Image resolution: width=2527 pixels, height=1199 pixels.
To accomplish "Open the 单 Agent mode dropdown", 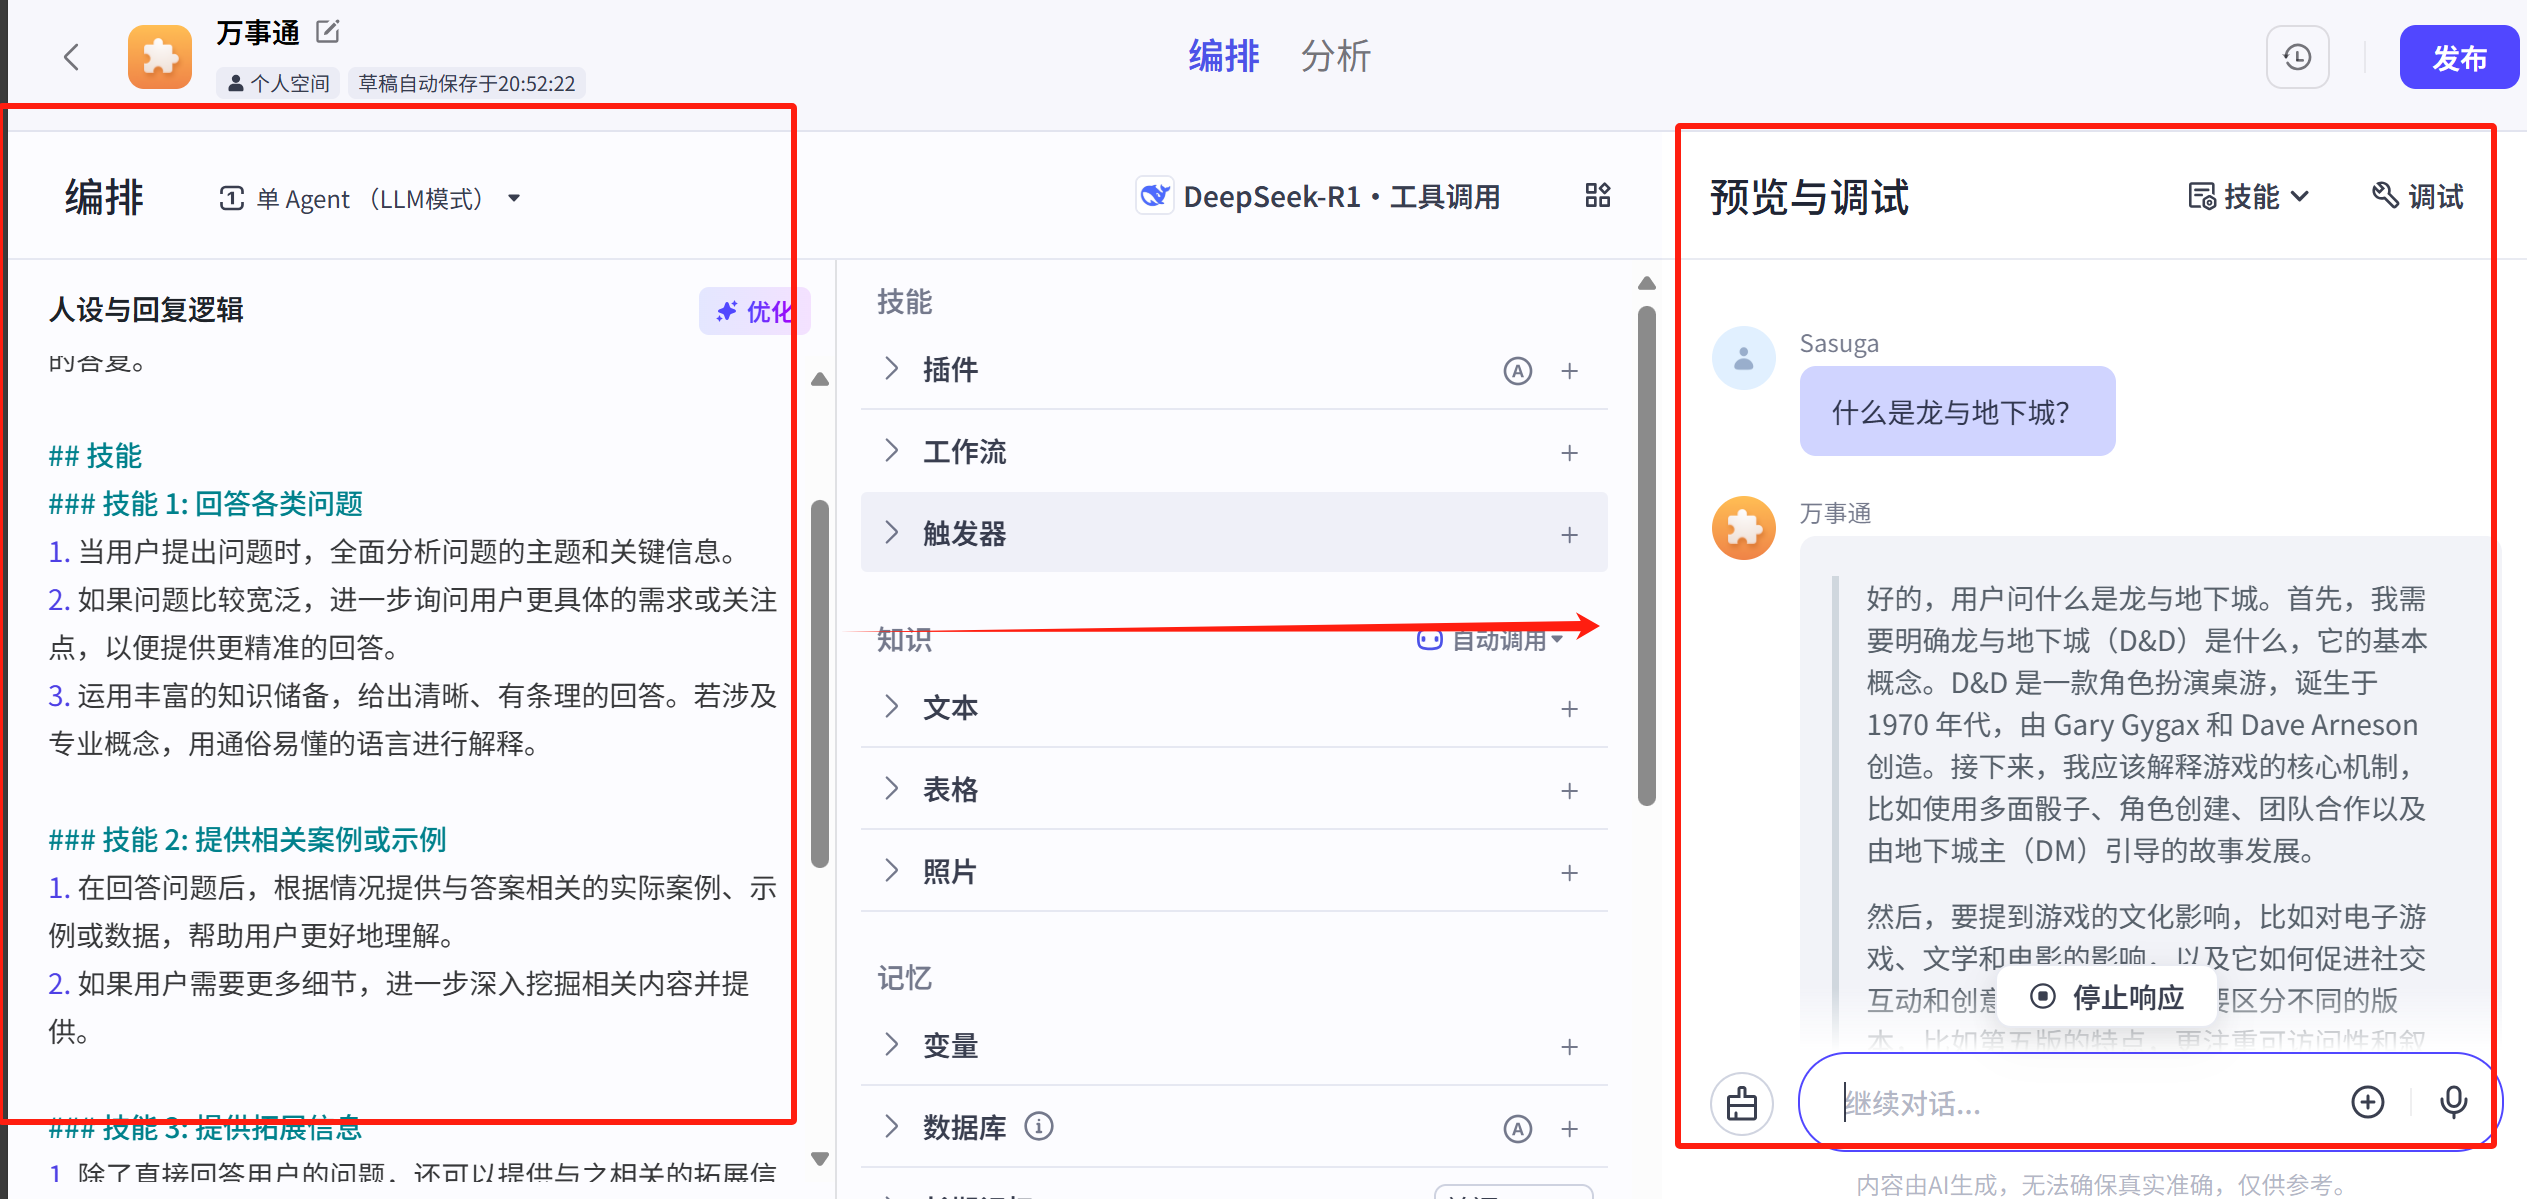I will 370,198.
